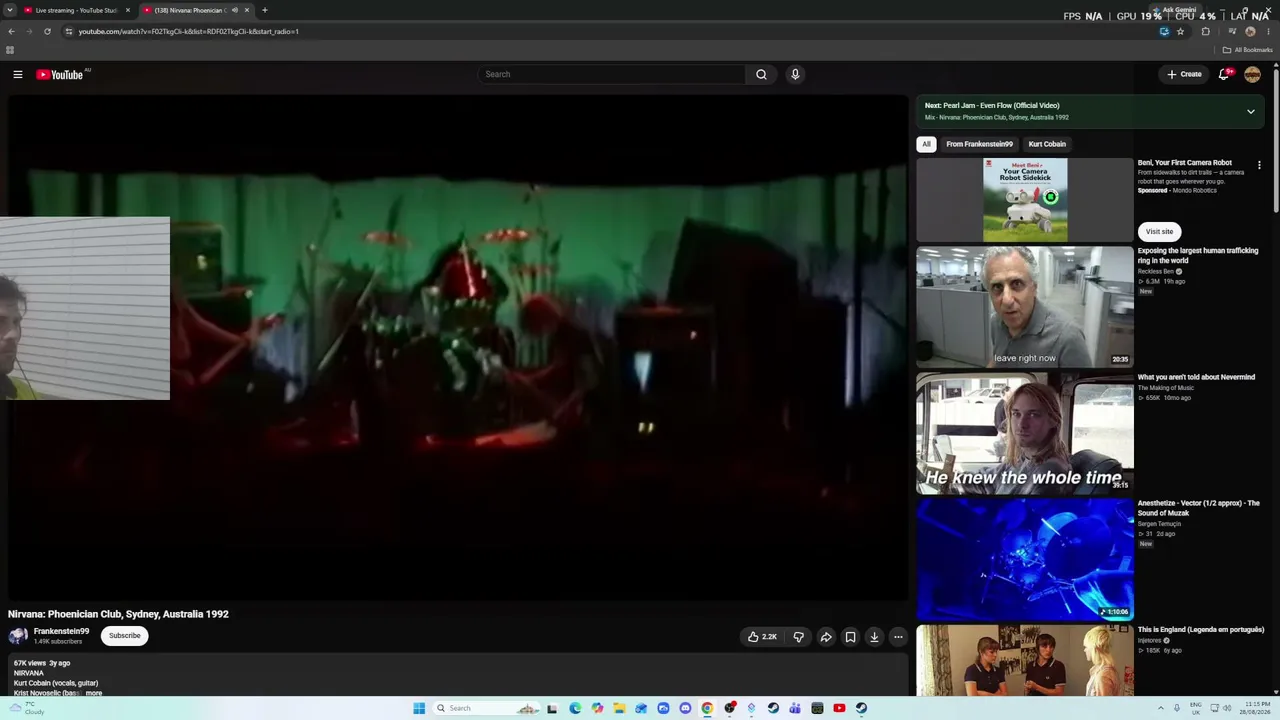Visit the sponsored Beni robot site

coord(1159,232)
